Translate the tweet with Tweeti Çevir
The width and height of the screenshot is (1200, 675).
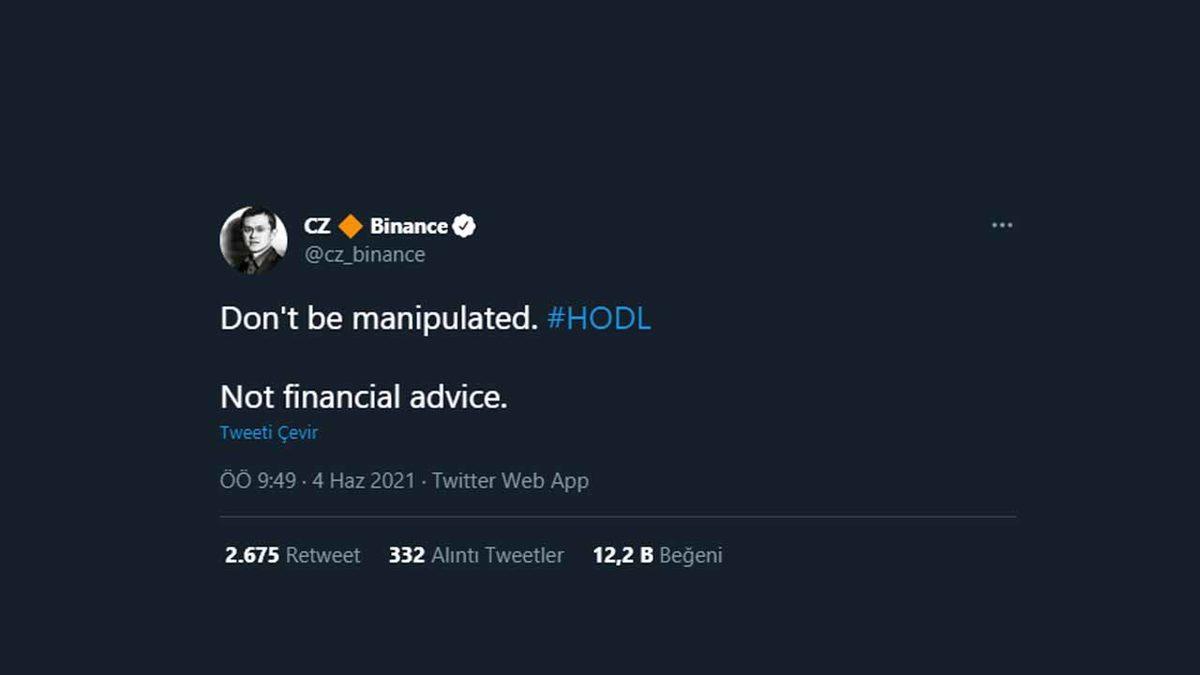click(x=269, y=432)
